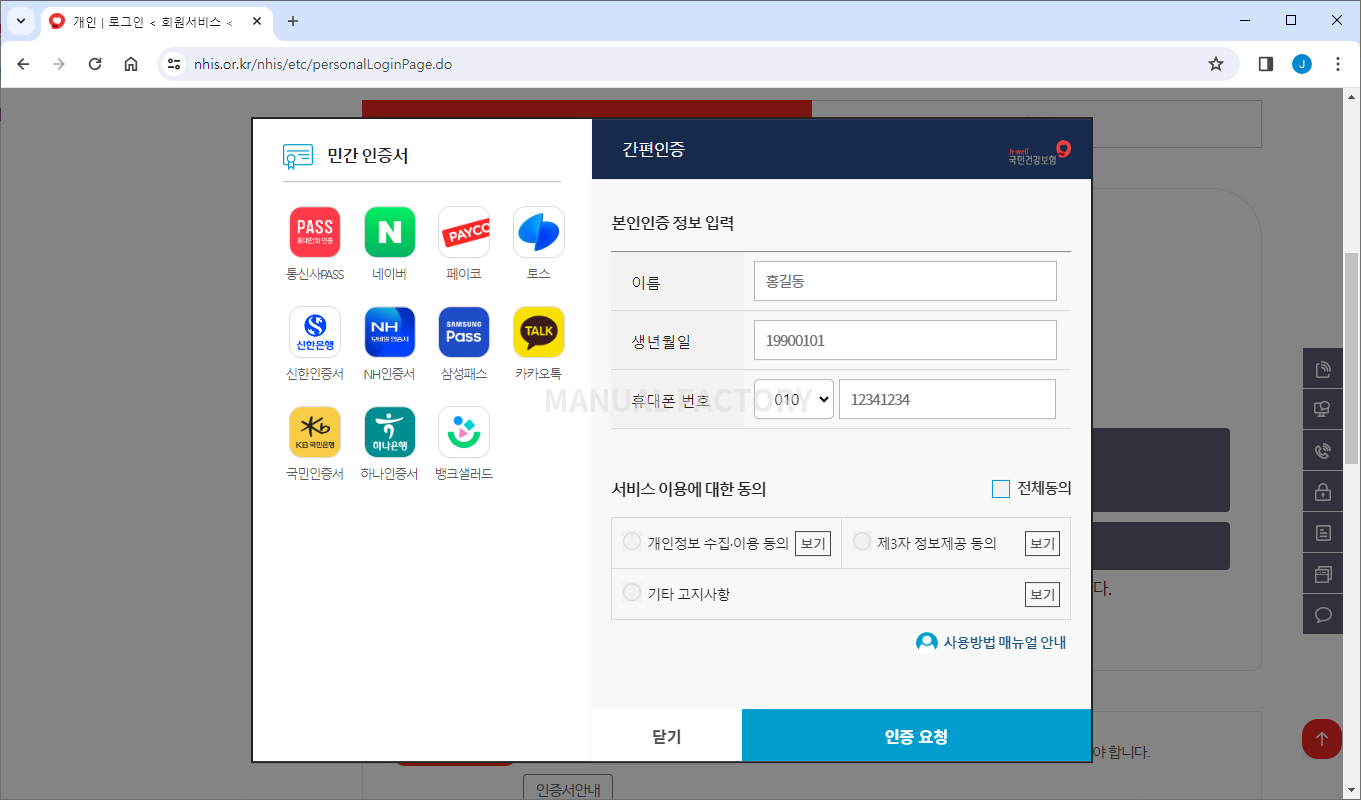Go back in browser history
Viewport: 1361px width, 800px height.
(23, 64)
